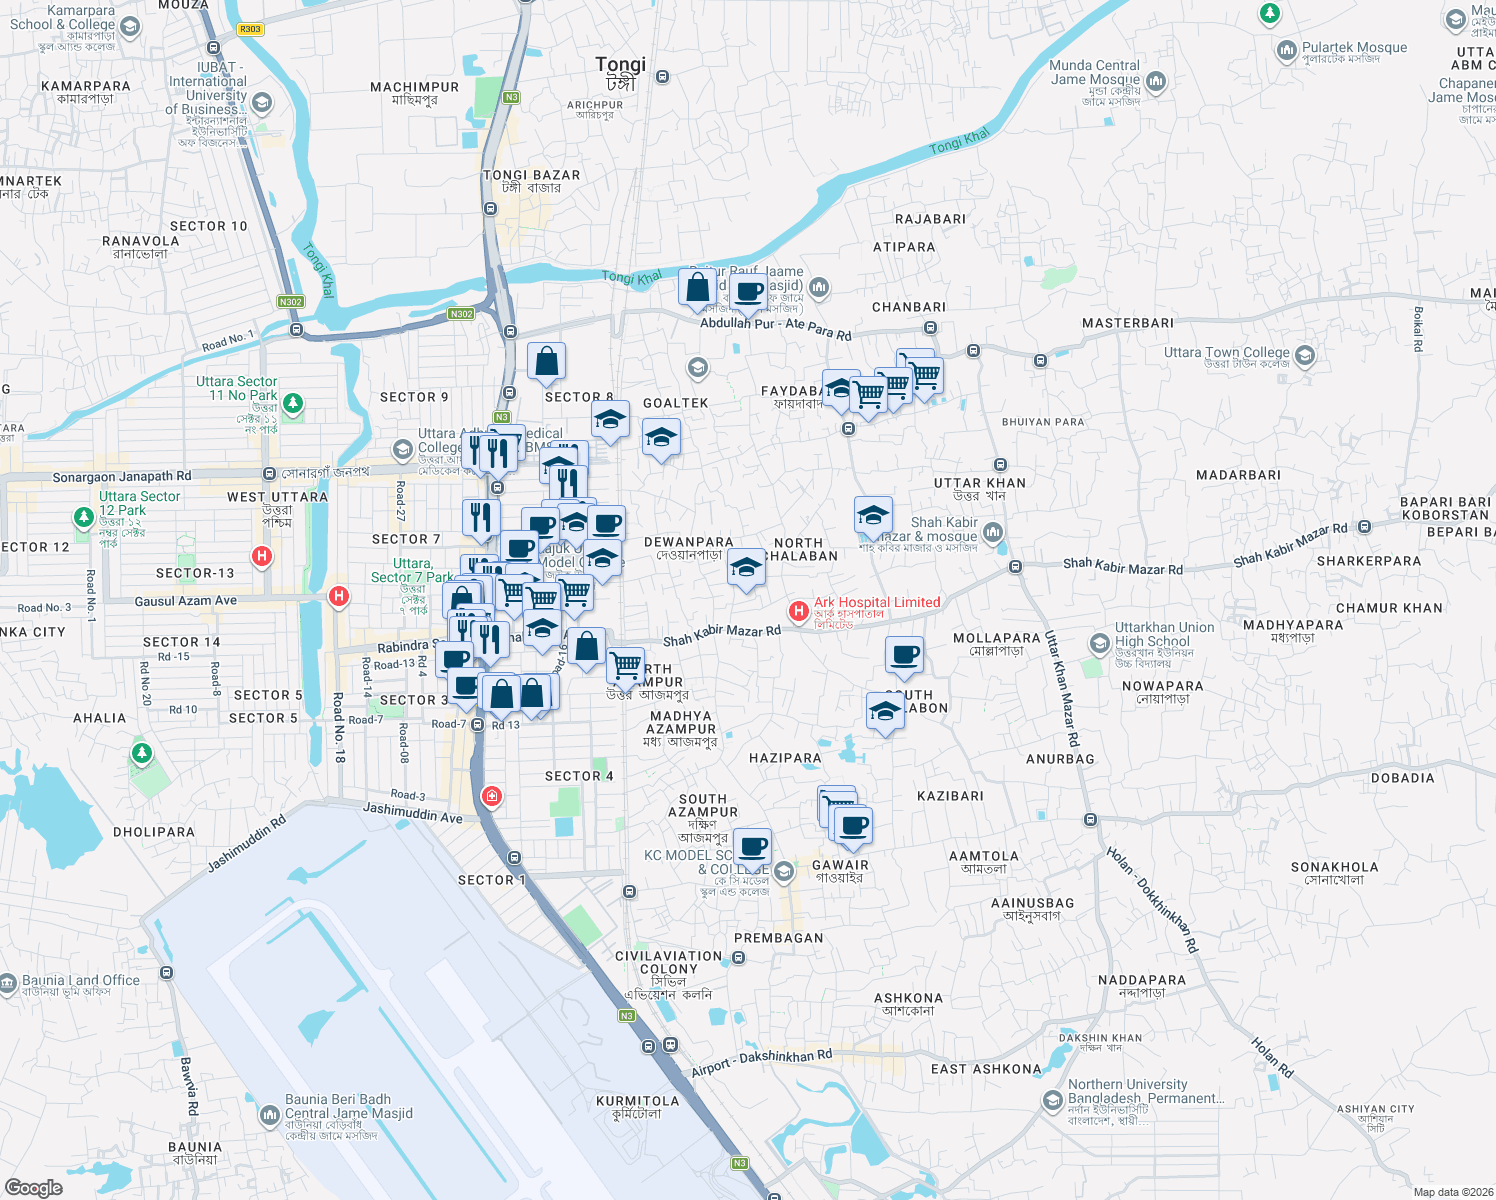Click the shopping bag marker near Rd 13
The height and width of the screenshot is (1200, 1496).
[502, 695]
